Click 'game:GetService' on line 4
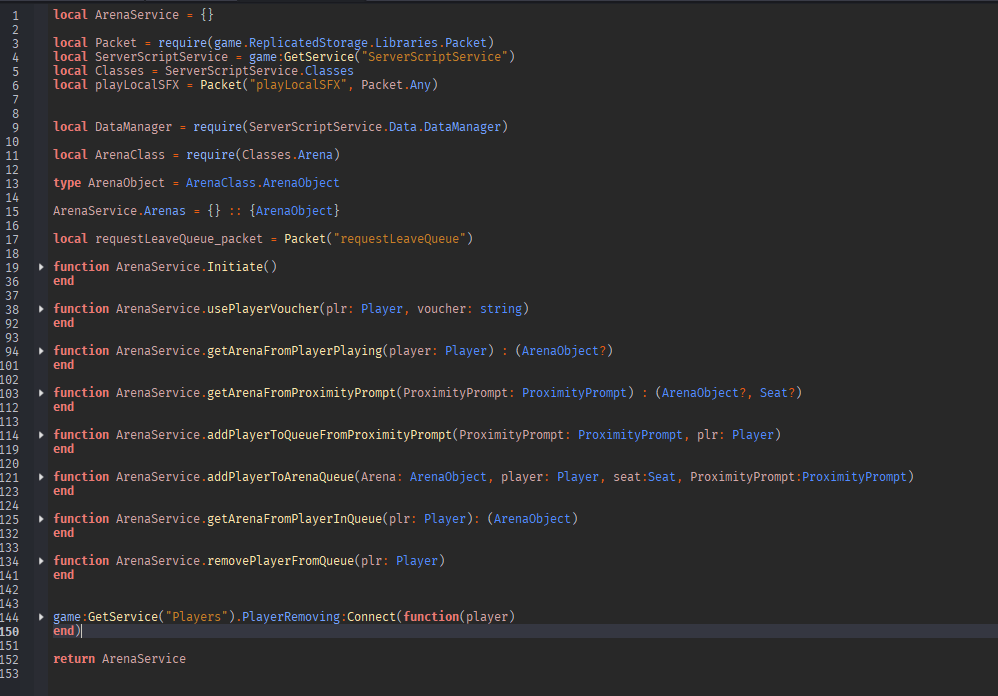Image resolution: width=998 pixels, height=696 pixels. [301, 57]
